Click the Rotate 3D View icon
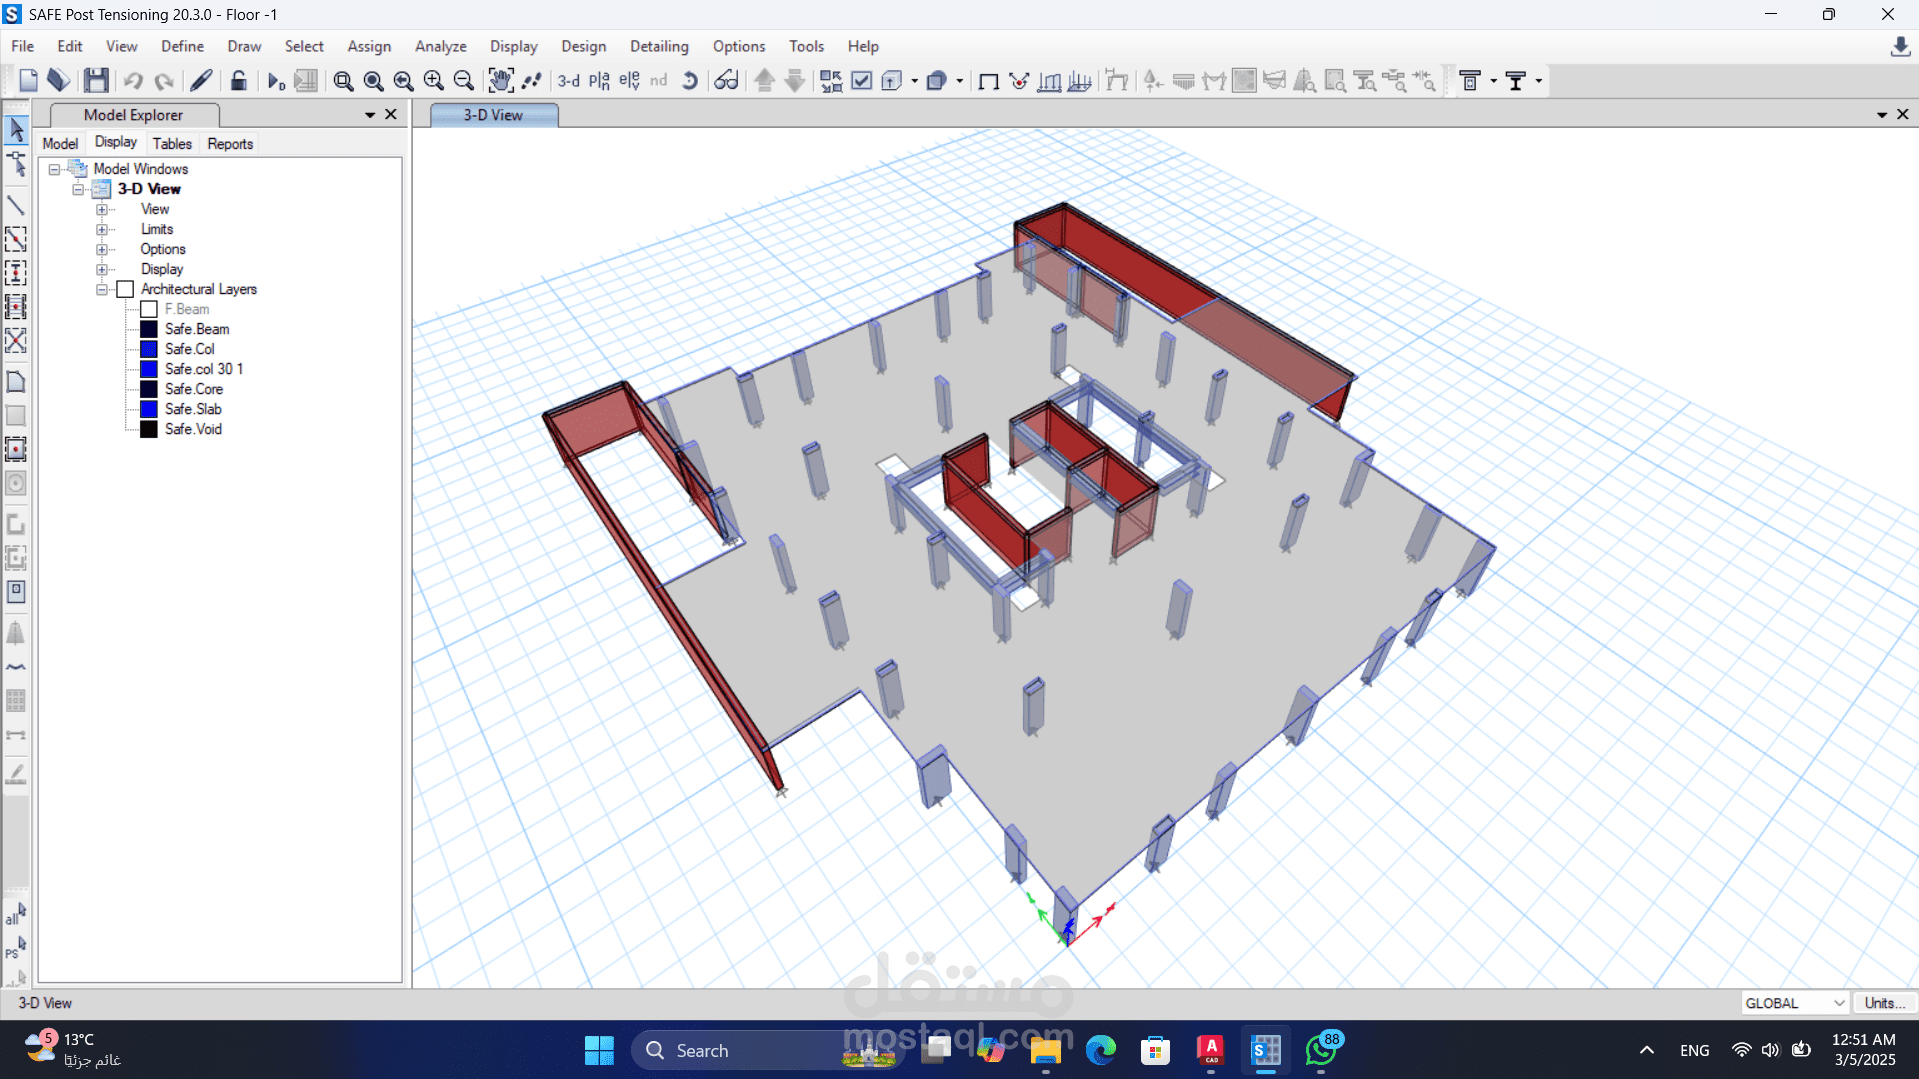 tap(690, 81)
